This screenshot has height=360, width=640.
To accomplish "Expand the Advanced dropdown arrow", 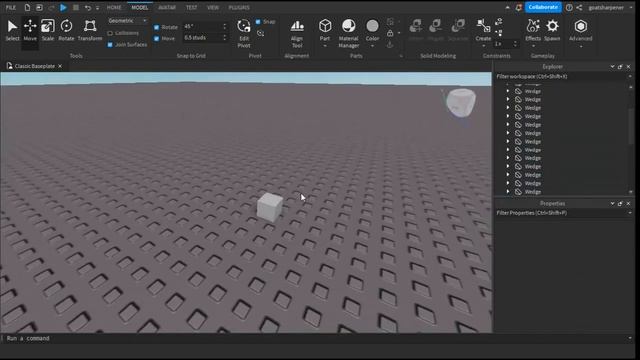I will 580,46.
